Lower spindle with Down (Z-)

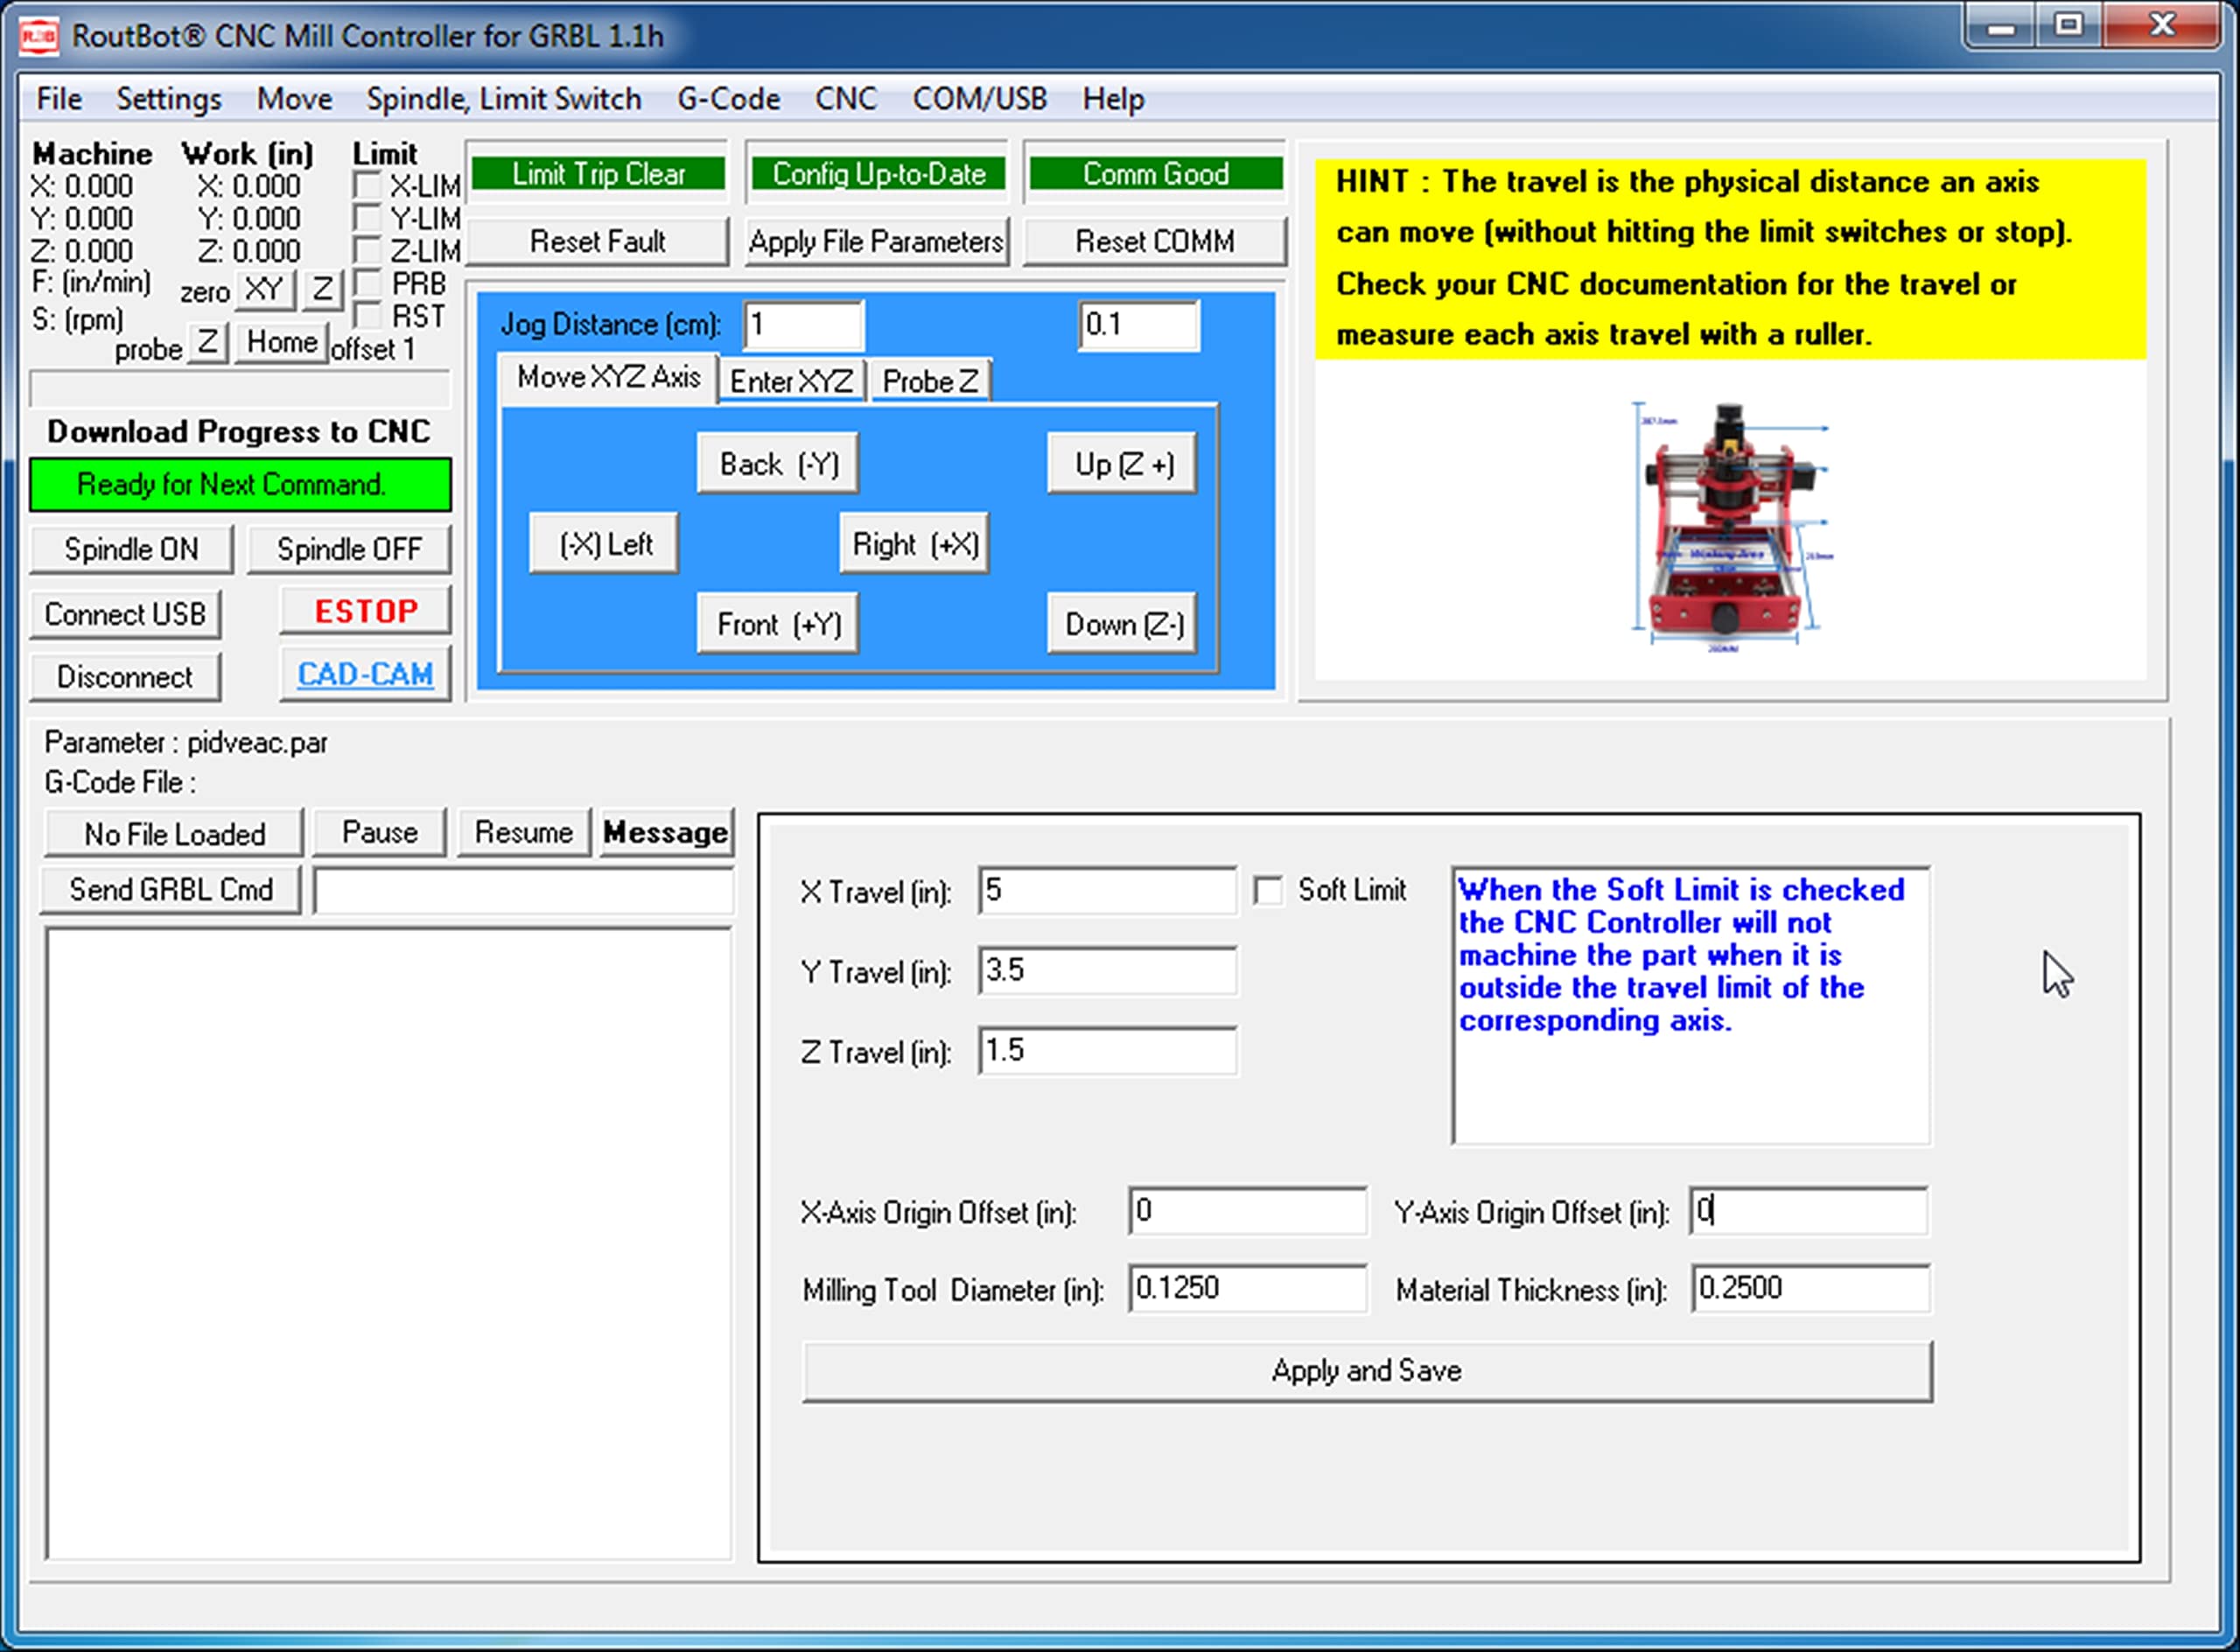[x=1123, y=624]
